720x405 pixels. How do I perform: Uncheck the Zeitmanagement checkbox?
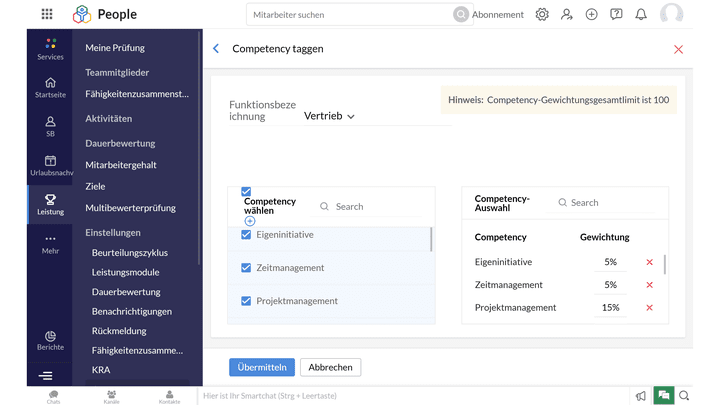[246, 268]
